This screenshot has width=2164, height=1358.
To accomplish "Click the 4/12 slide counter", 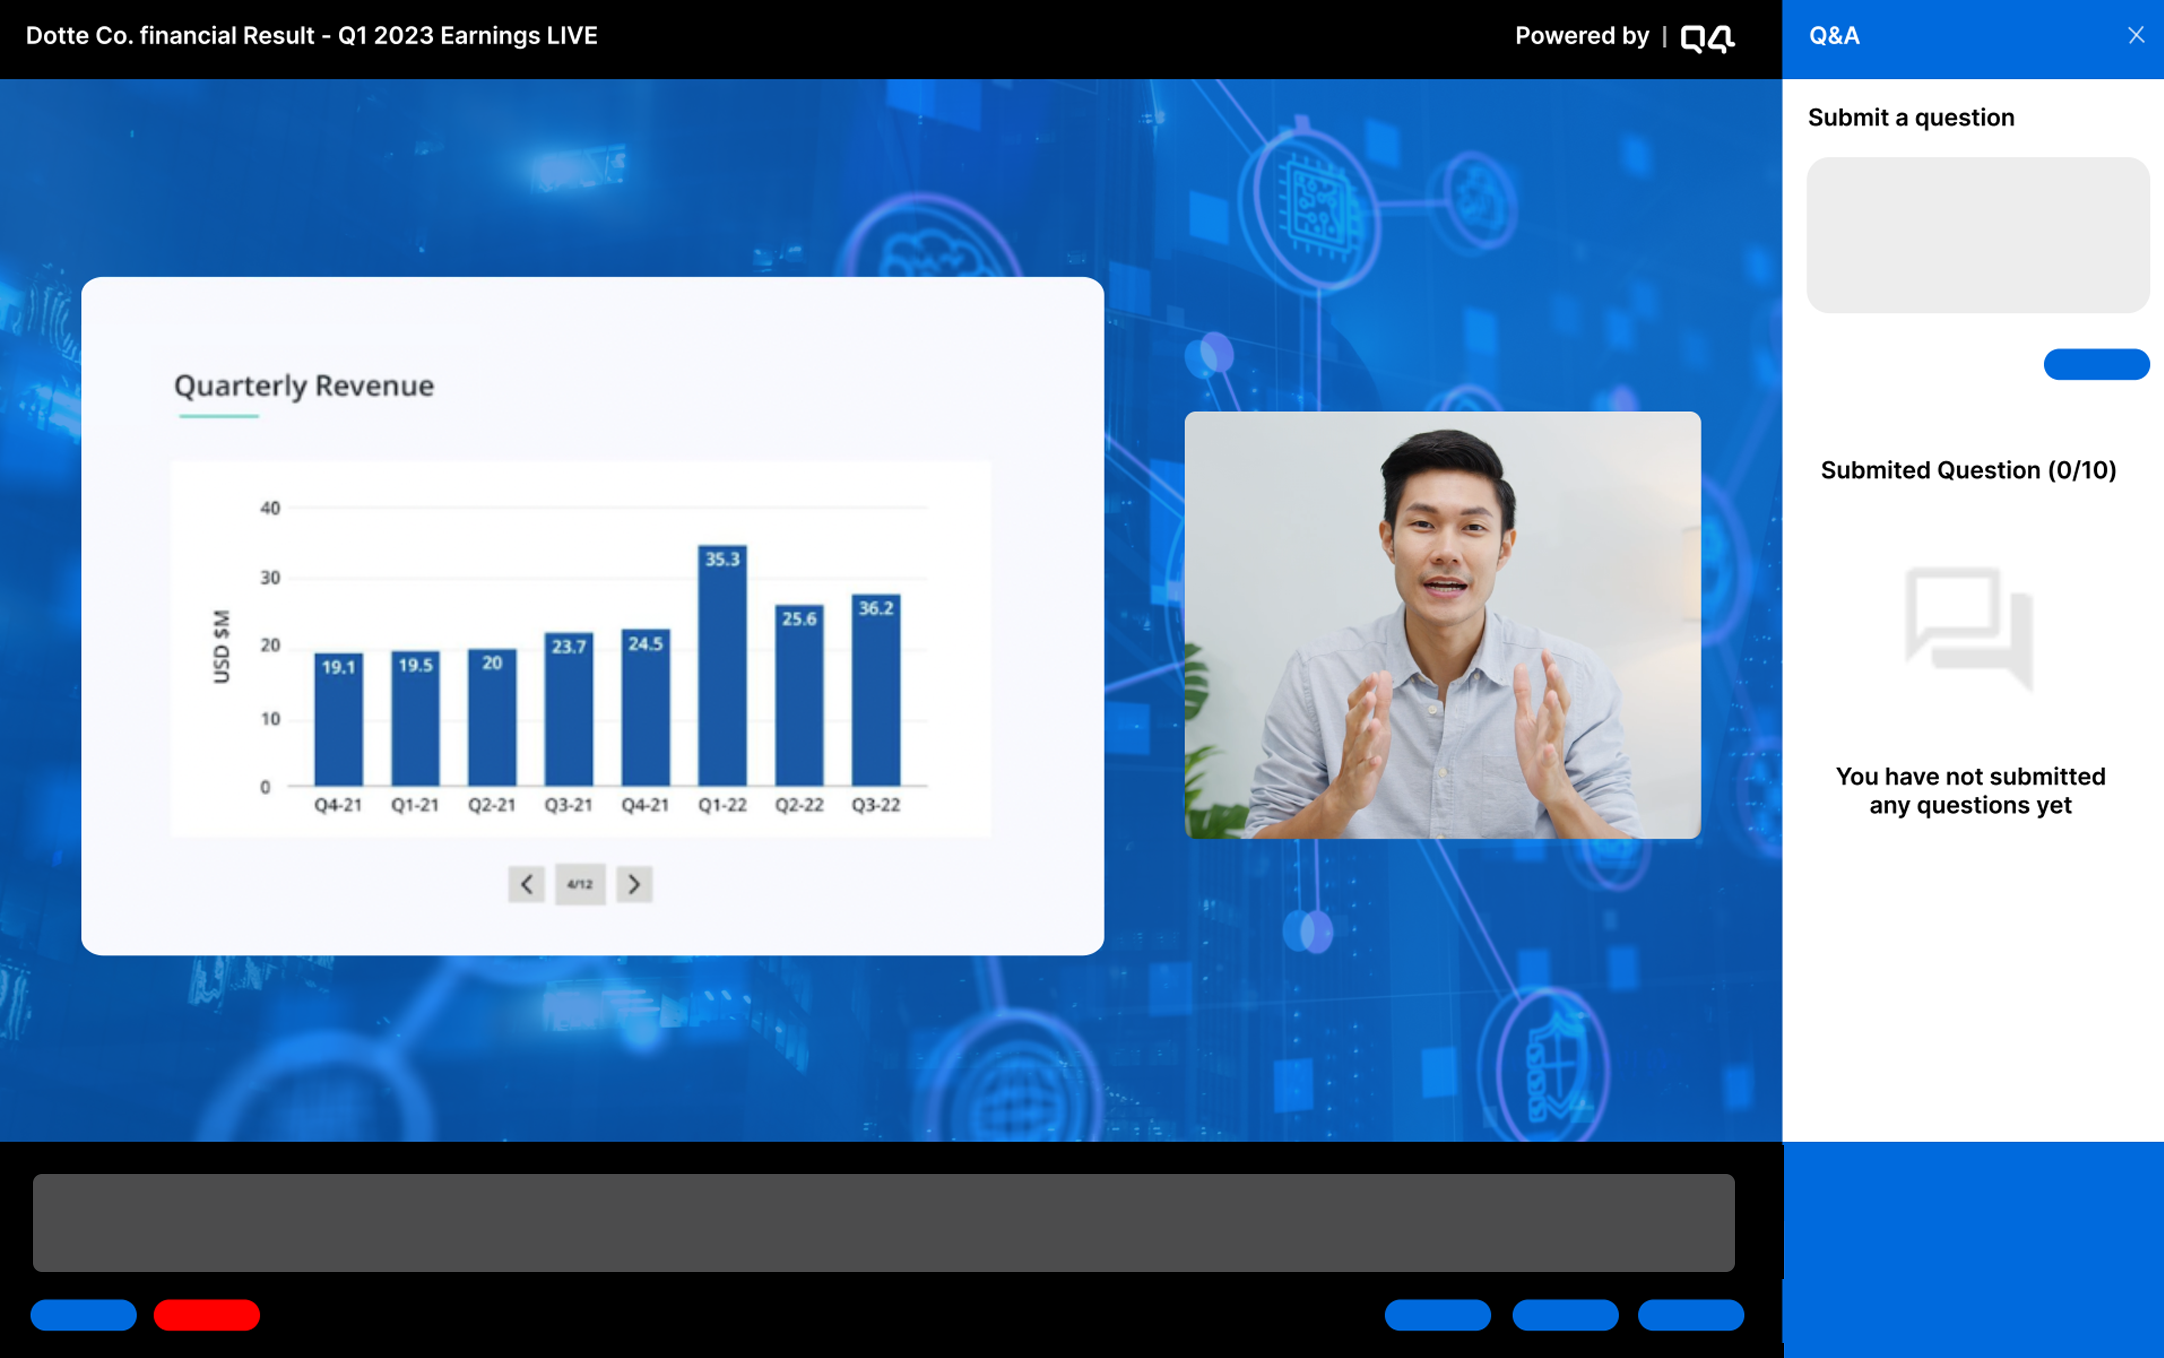I will tap(580, 884).
